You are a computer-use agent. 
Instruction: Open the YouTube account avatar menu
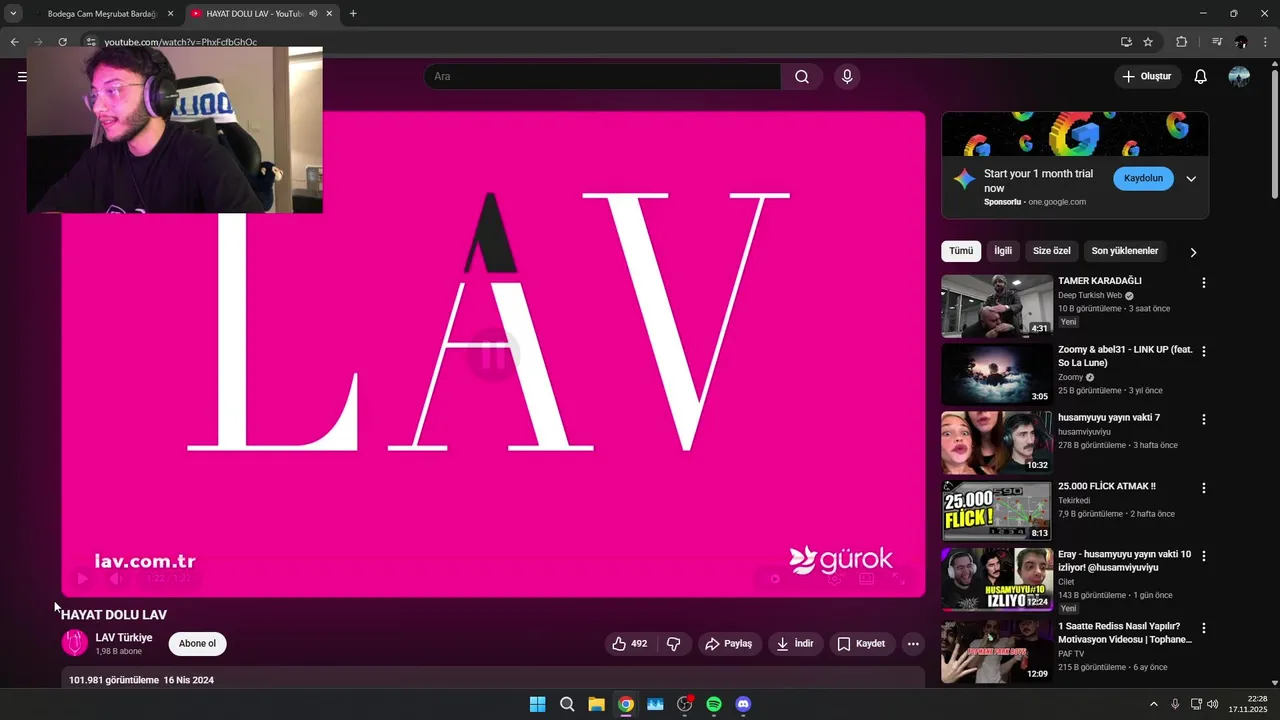tap(1239, 77)
